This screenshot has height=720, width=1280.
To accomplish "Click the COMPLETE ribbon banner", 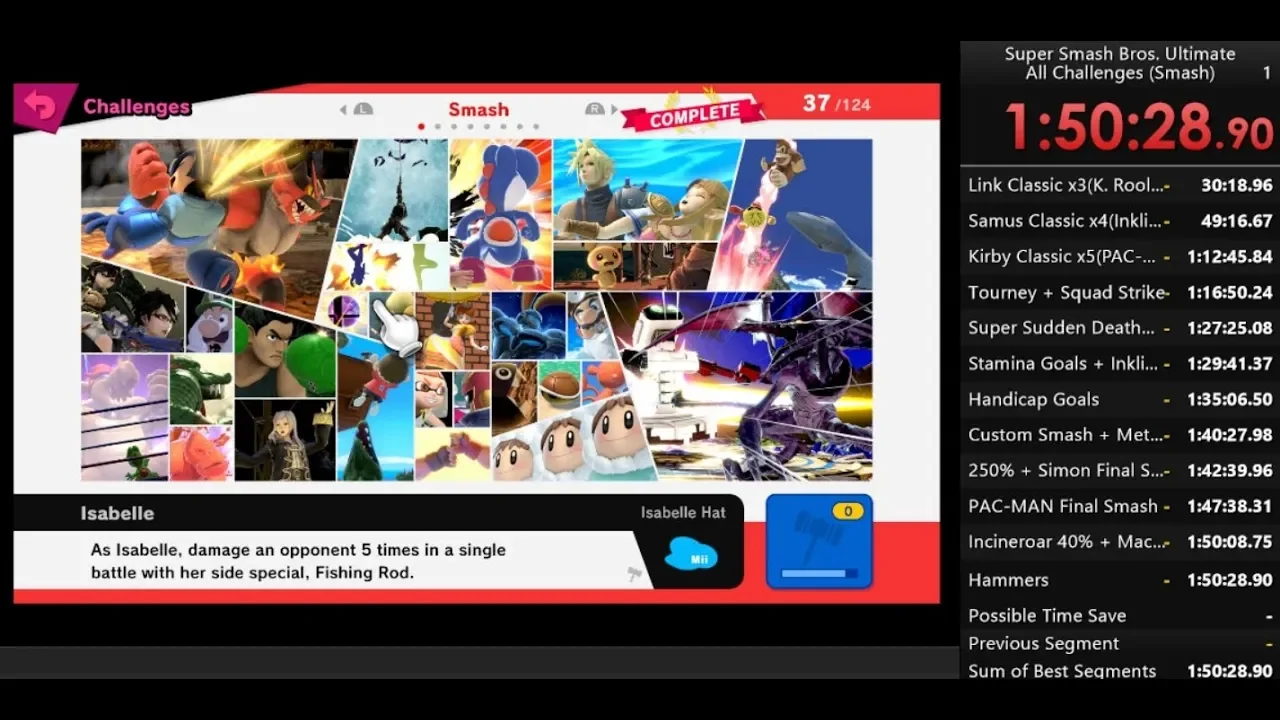I will [x=694, y=113].
